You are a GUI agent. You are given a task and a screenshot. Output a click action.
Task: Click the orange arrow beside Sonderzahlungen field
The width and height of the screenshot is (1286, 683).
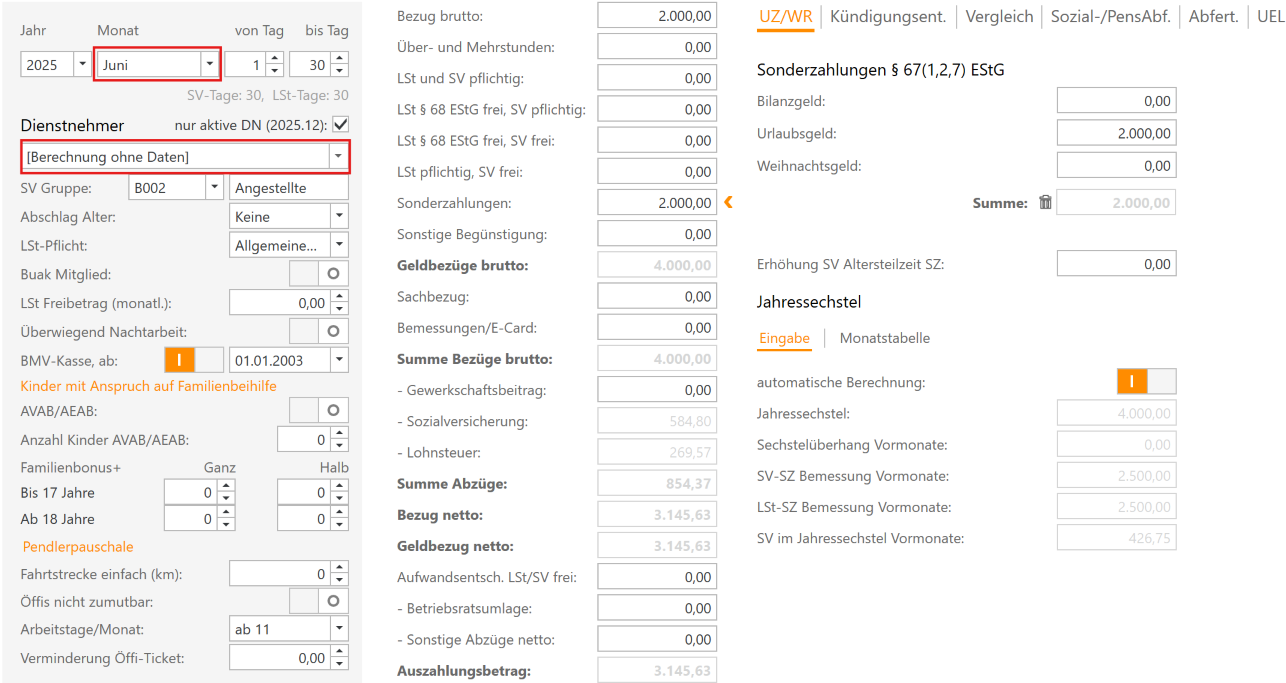(x=728, y=201)
